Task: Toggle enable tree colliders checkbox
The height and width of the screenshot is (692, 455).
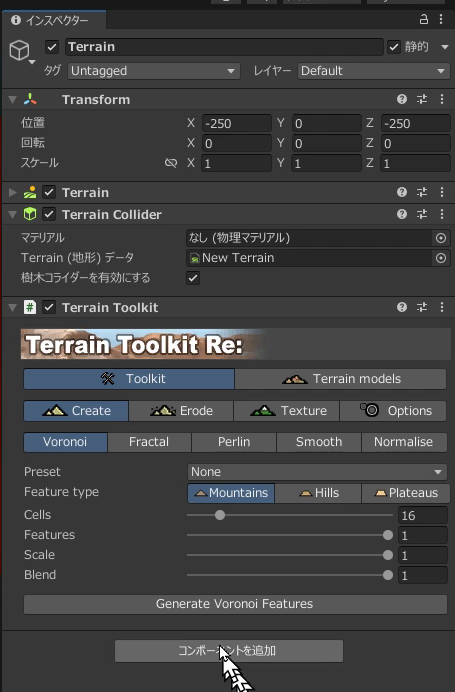Action: coord(193,278)
